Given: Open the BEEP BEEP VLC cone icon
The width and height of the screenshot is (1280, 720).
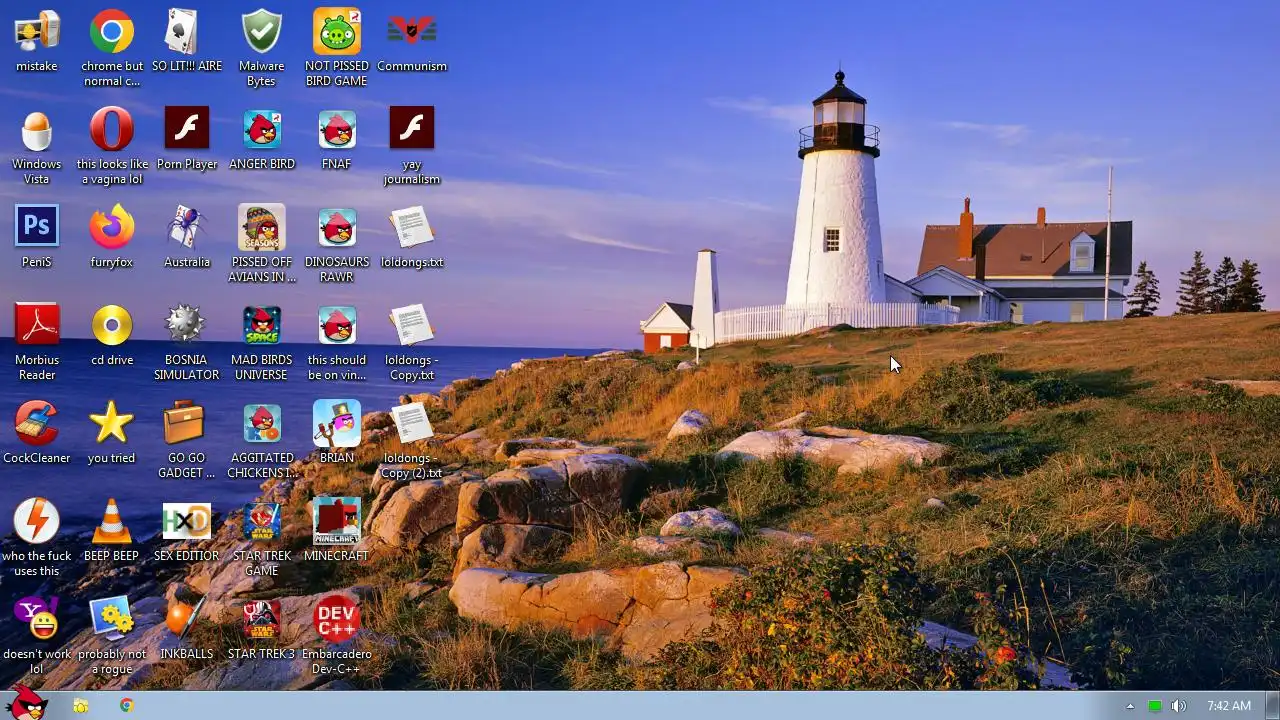Looking at the screenshot, I should point(112,522).
